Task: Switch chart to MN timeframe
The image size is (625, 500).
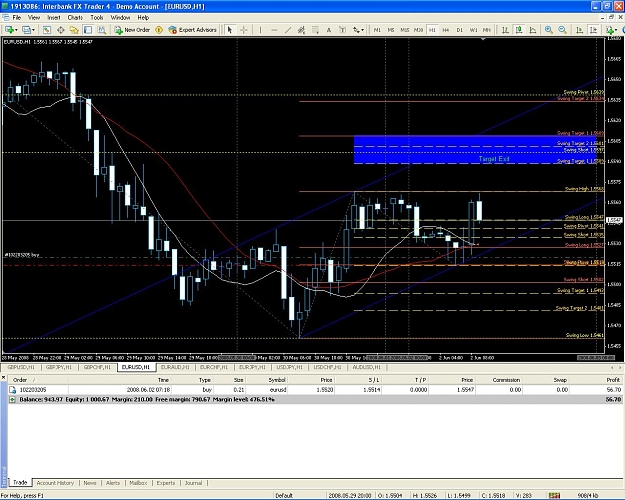Action: click(x=487, y=30)
